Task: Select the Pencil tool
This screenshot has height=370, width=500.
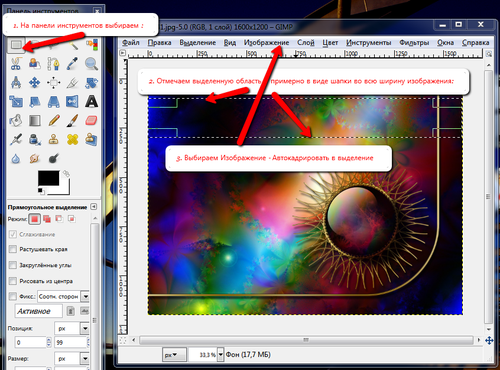Action: [53, 120]
